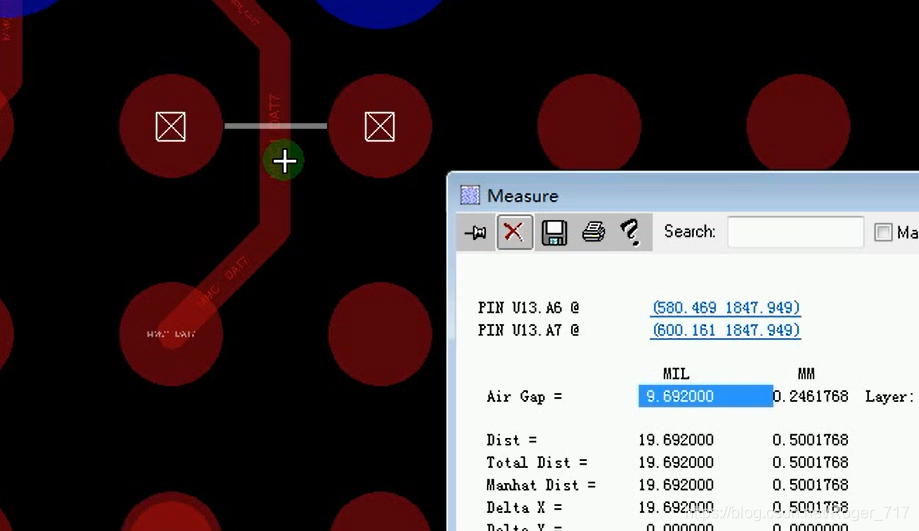Click the pin icon in Measure toolbar
The height and width of the screenshot is (531, 919).
(475, 232)
